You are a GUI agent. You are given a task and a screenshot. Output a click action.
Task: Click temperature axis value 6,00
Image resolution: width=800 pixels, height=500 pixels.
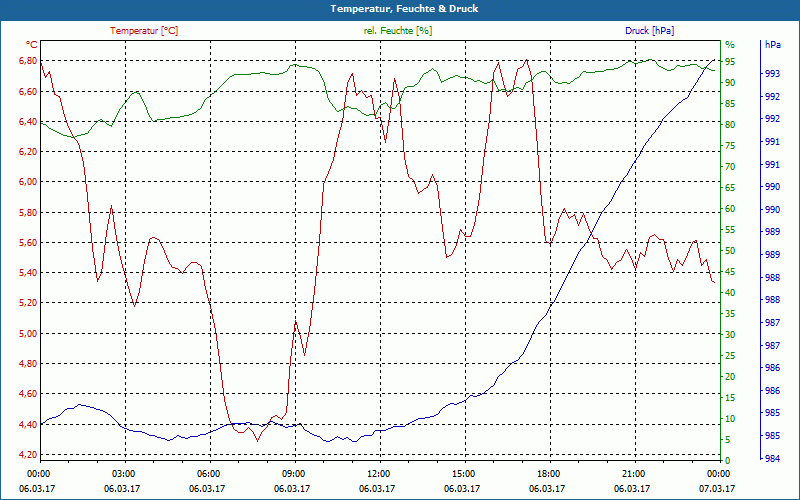(x=28, y=182)
